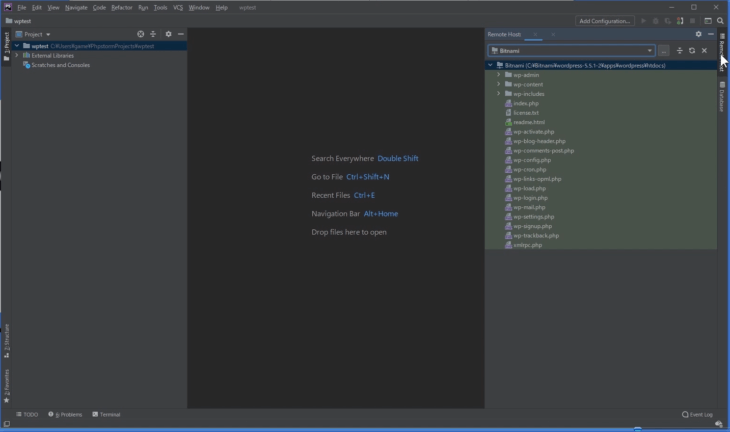Image resolution: width=730 pixels, height=432 pixels.
Task: Open Search Everywhere magnifier icon
Action: [720, 21]
